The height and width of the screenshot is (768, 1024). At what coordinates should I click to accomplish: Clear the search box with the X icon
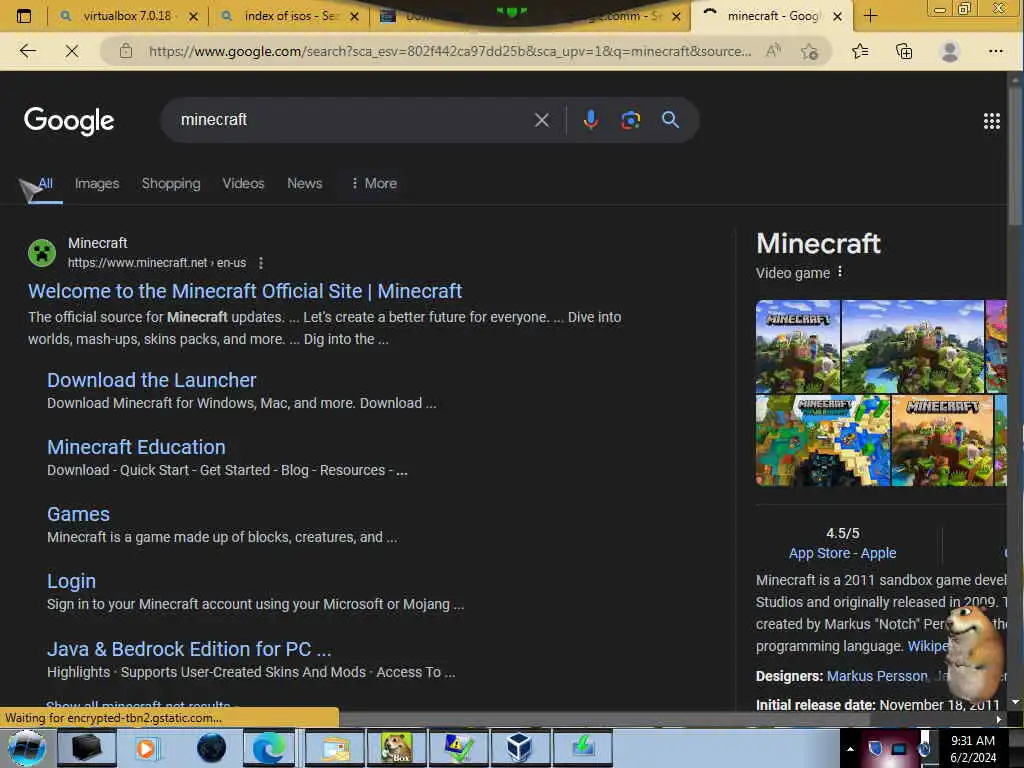click(541, 120)
